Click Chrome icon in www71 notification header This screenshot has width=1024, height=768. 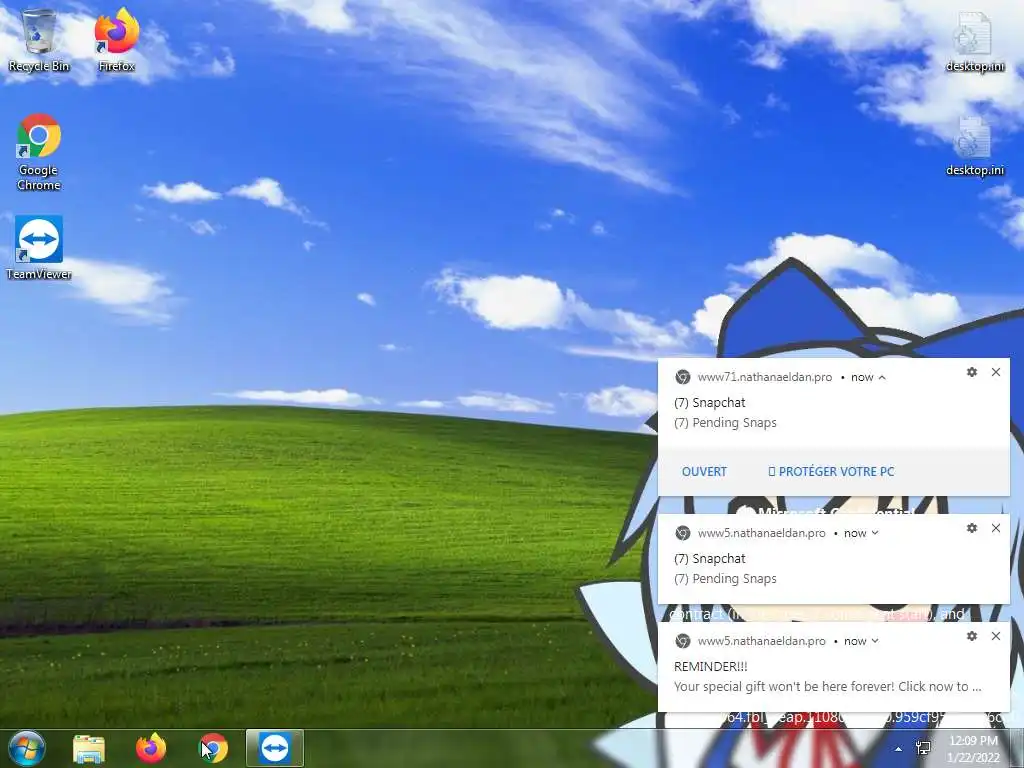tap(682, 377)
